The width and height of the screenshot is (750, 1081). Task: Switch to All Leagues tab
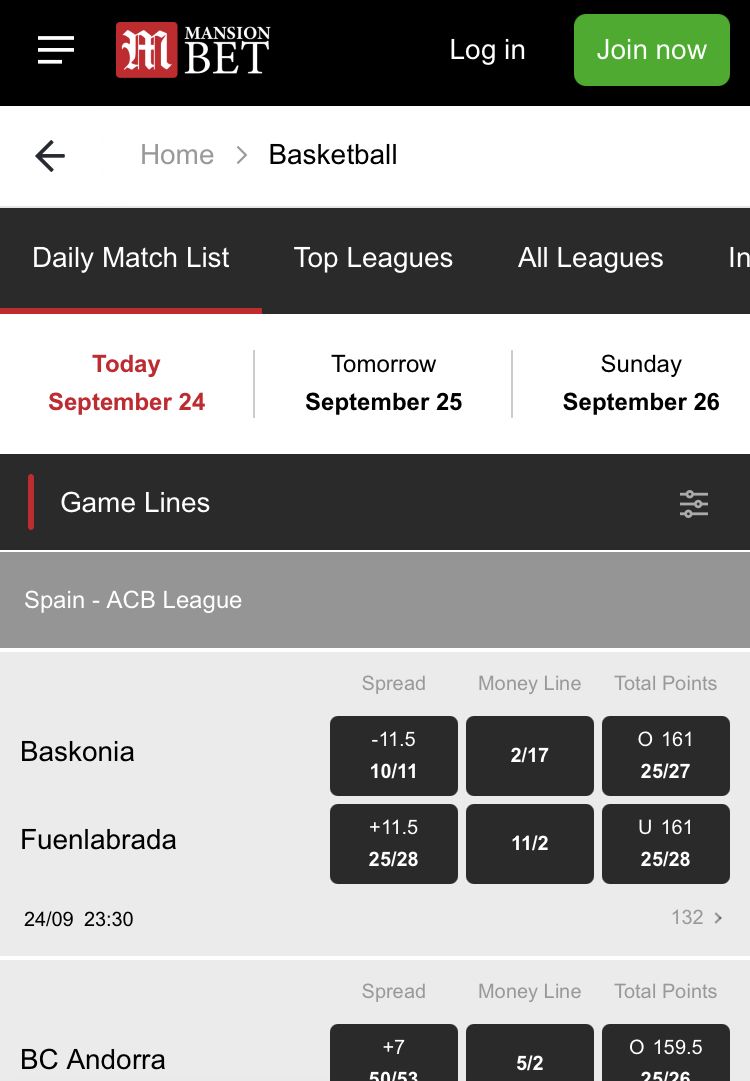591,258
